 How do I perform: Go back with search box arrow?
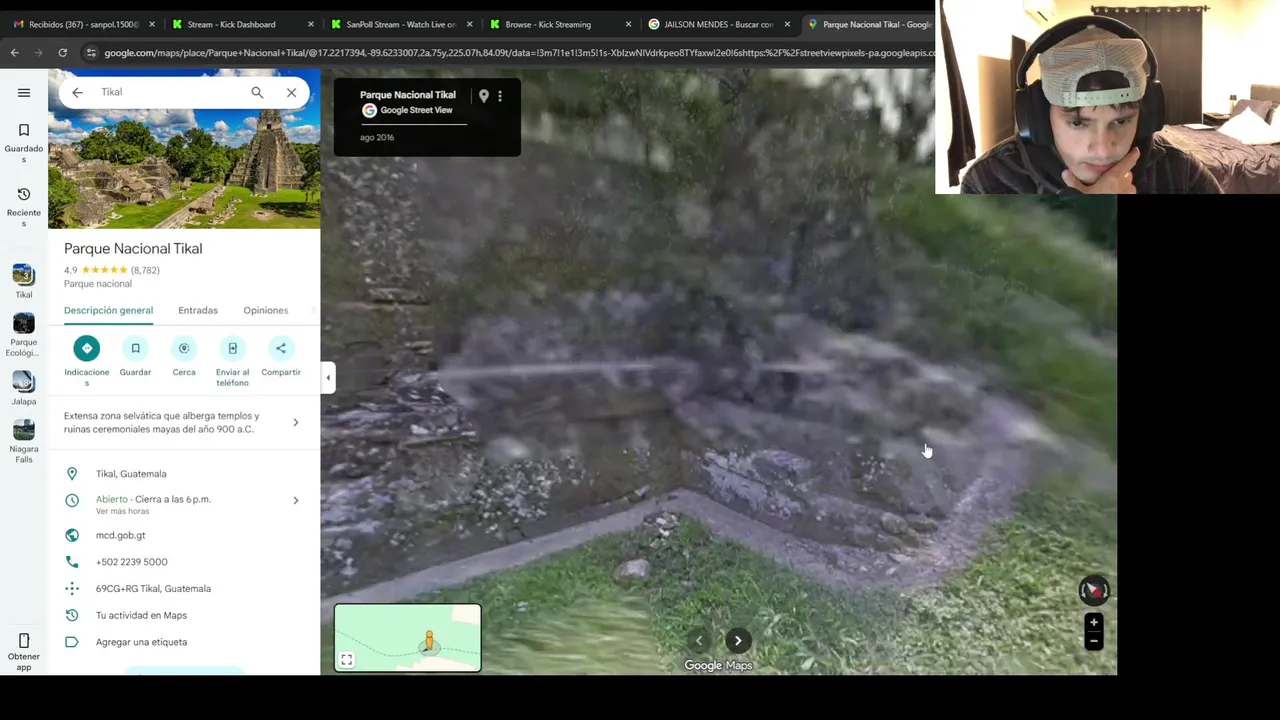tap(77, 92)
